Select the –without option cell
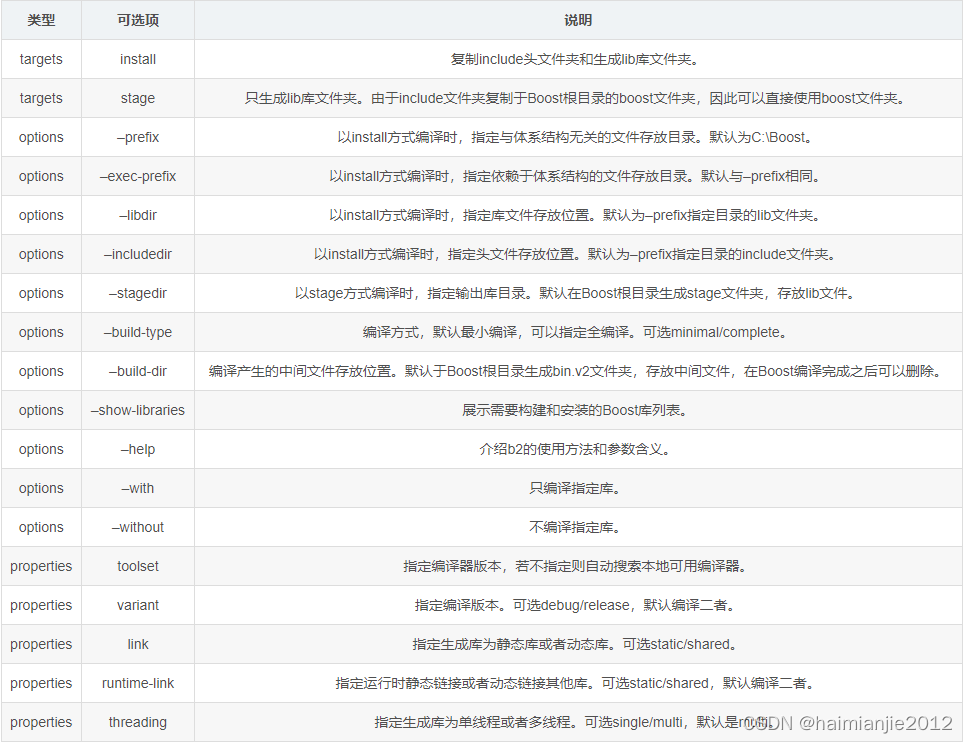The width and height of the screenshot is (967, 743). pyautogui.click(x=137, y=527)
